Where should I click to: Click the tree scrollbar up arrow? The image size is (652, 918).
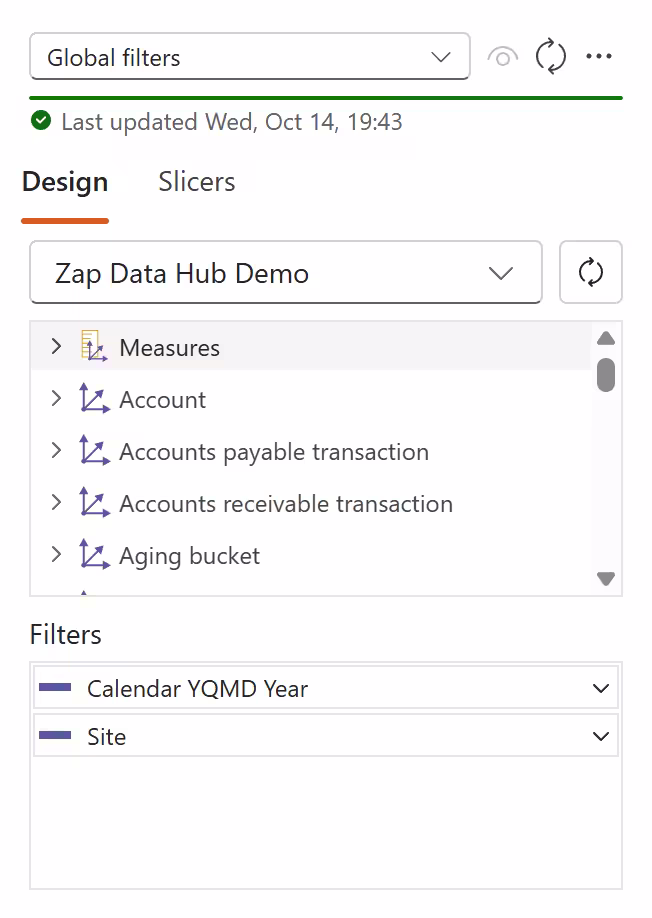[606, 338]
